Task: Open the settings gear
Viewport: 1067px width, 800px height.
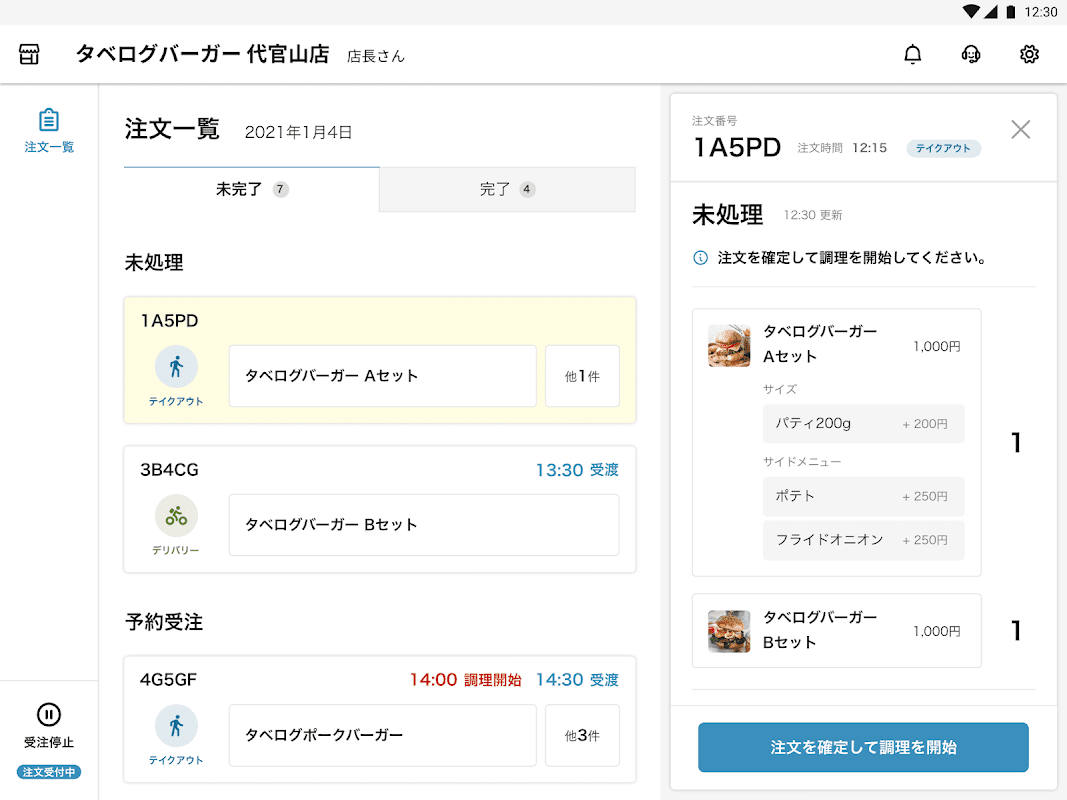Action: click(1029, 55)
